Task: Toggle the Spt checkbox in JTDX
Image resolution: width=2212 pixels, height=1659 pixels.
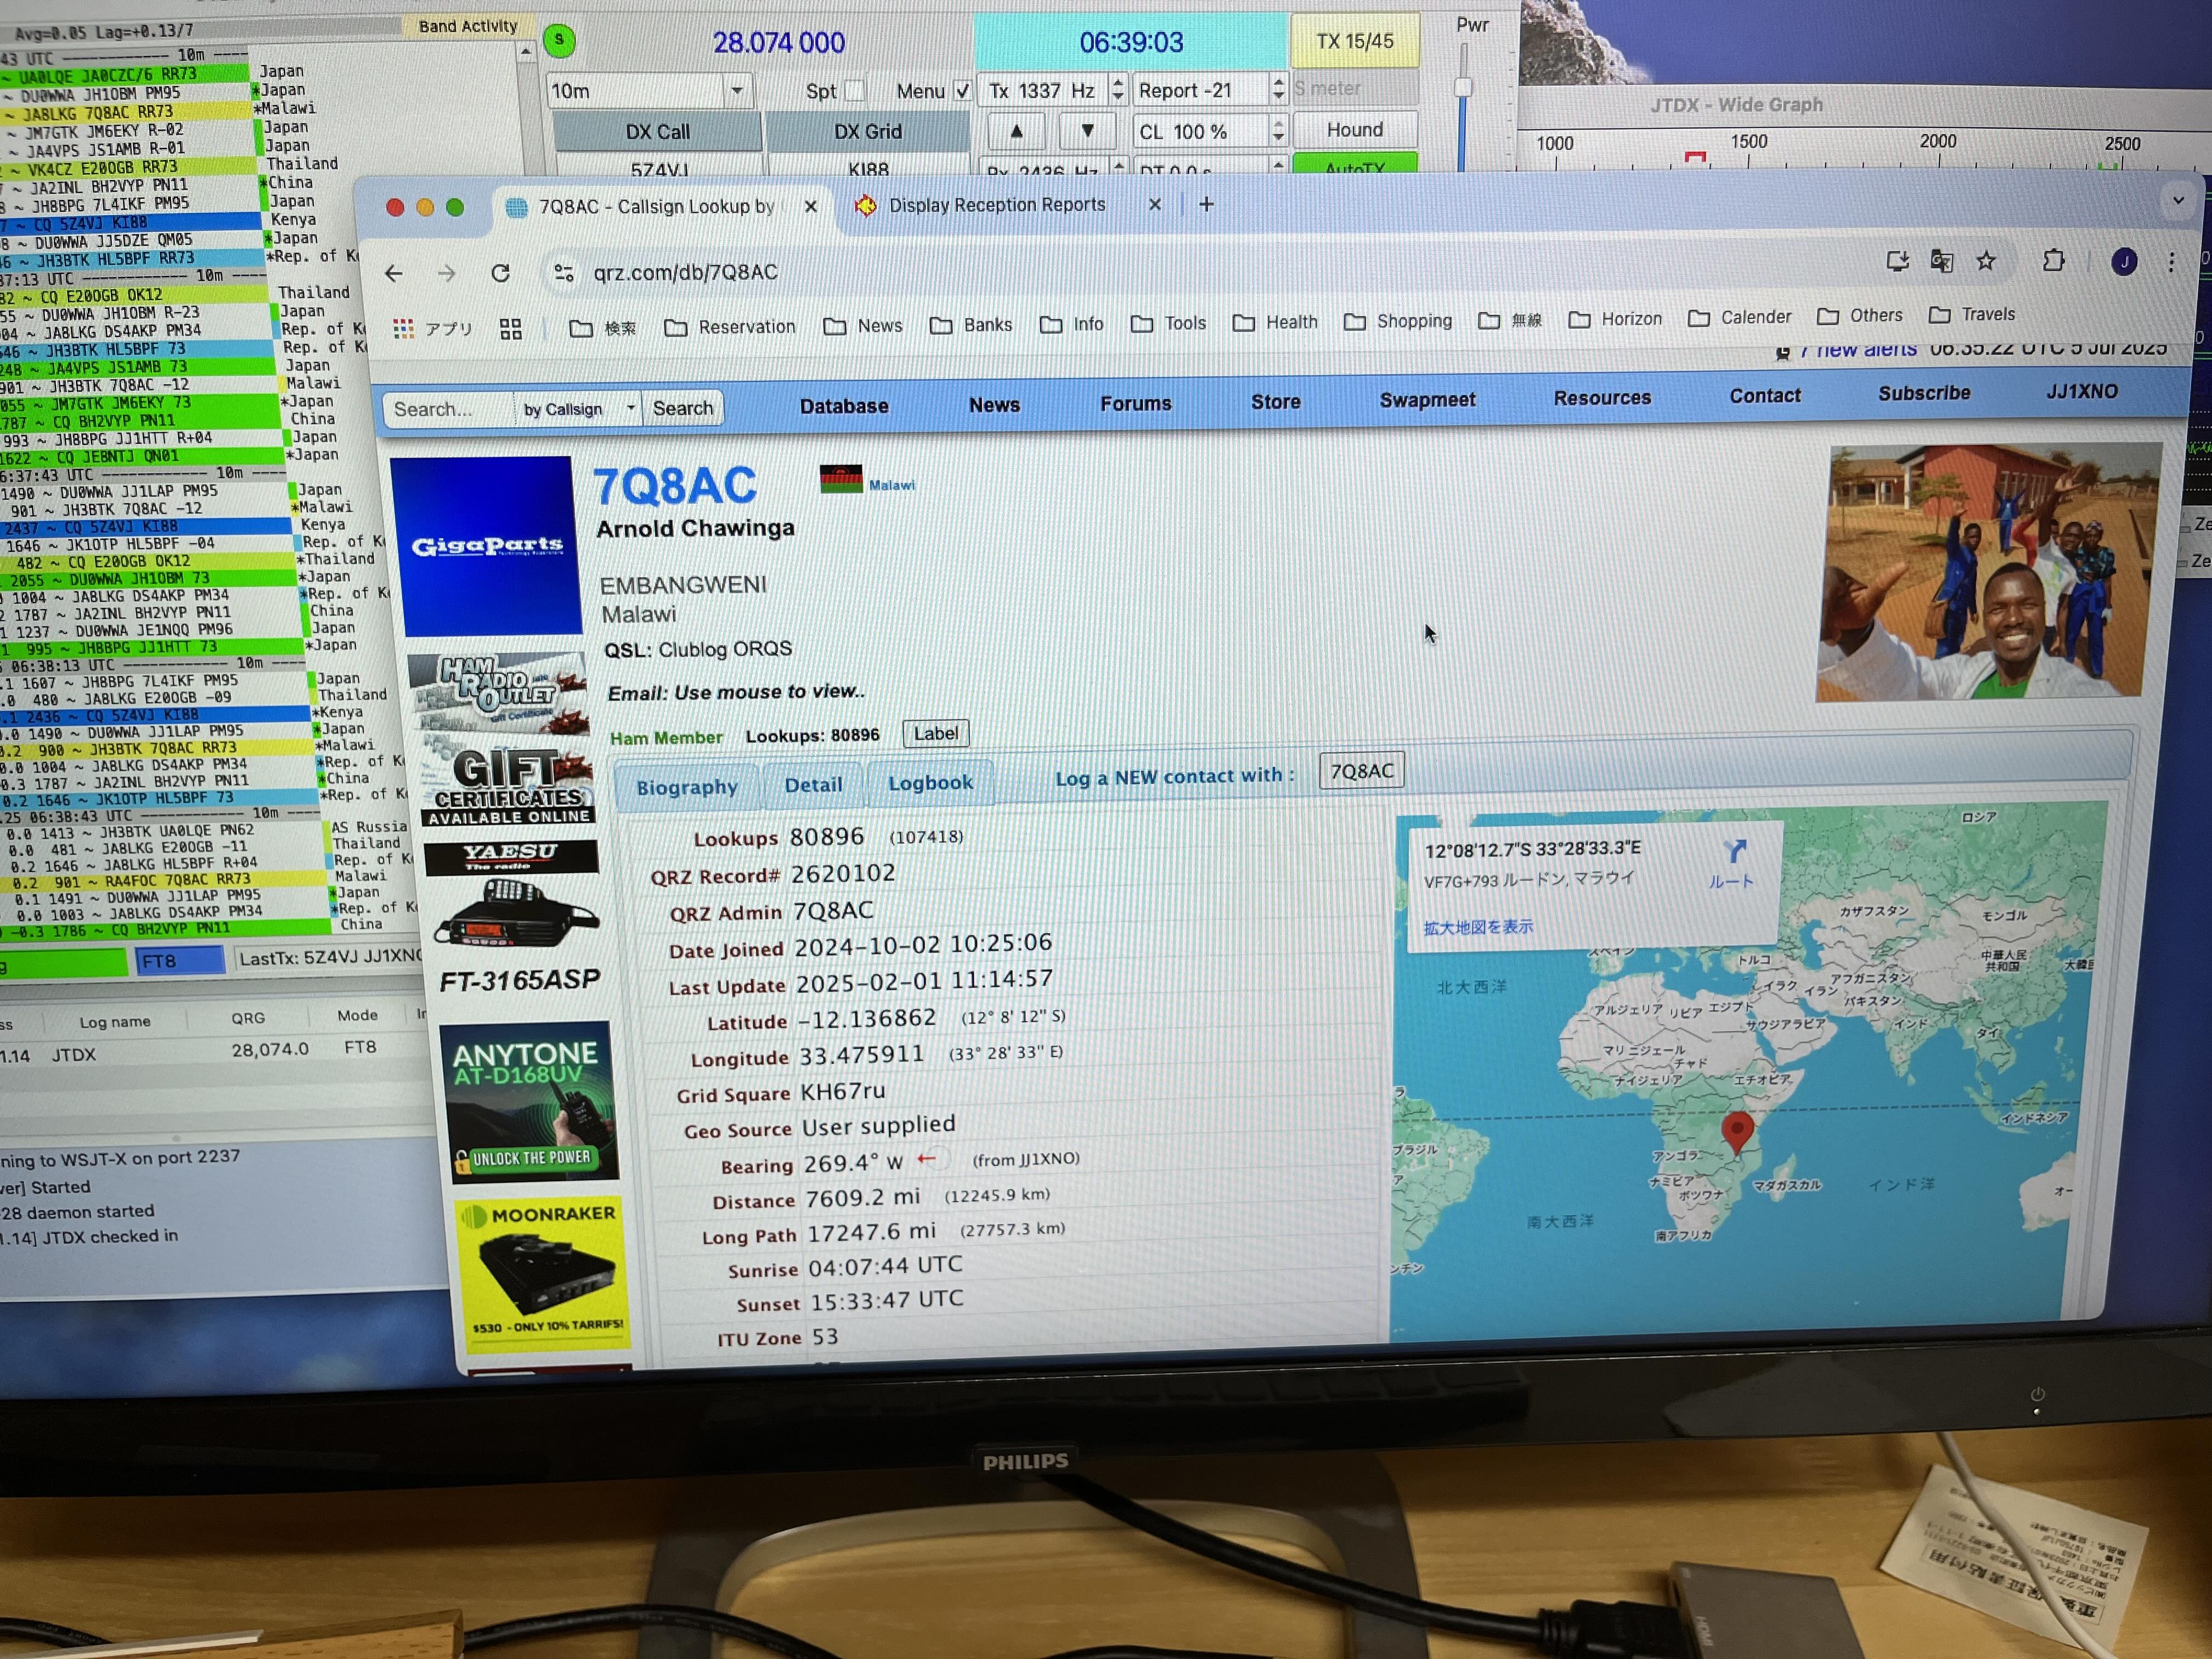Action: tap(854, 91)
